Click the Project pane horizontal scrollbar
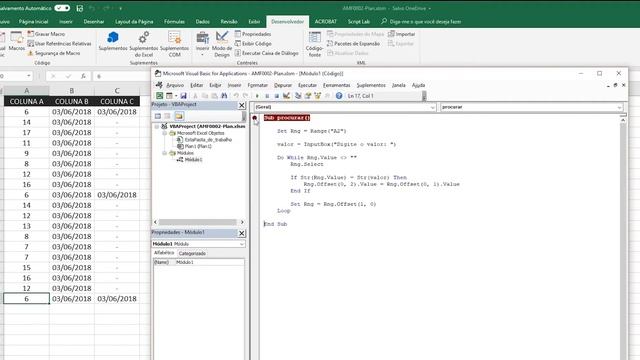Screen dimensions: 640x360 pos(198,222)
